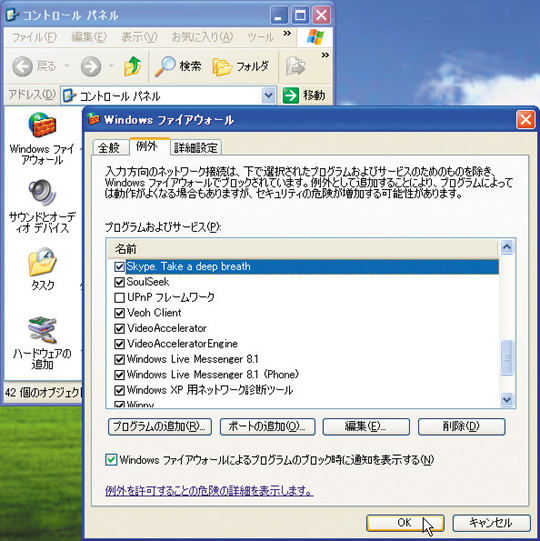
Task: Click the 検索 magnifier toolbar icon
Action: (x=165, y=66)
